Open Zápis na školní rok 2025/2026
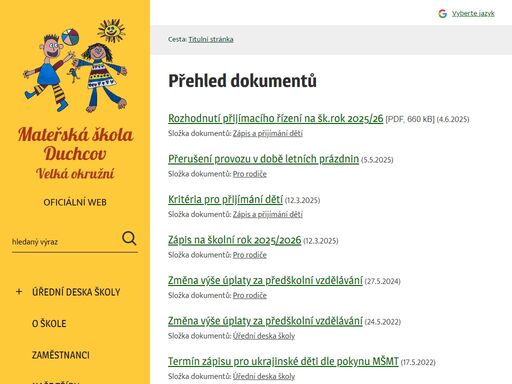The width and height of the screenshot is (512, 384). coord(234,240)
